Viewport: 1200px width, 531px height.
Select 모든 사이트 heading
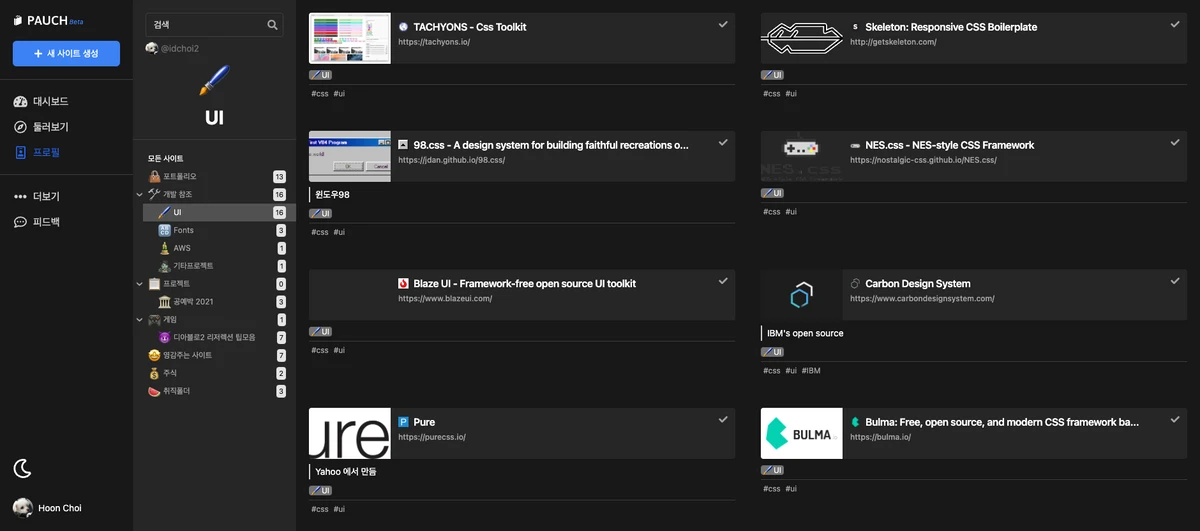[165, 158]
